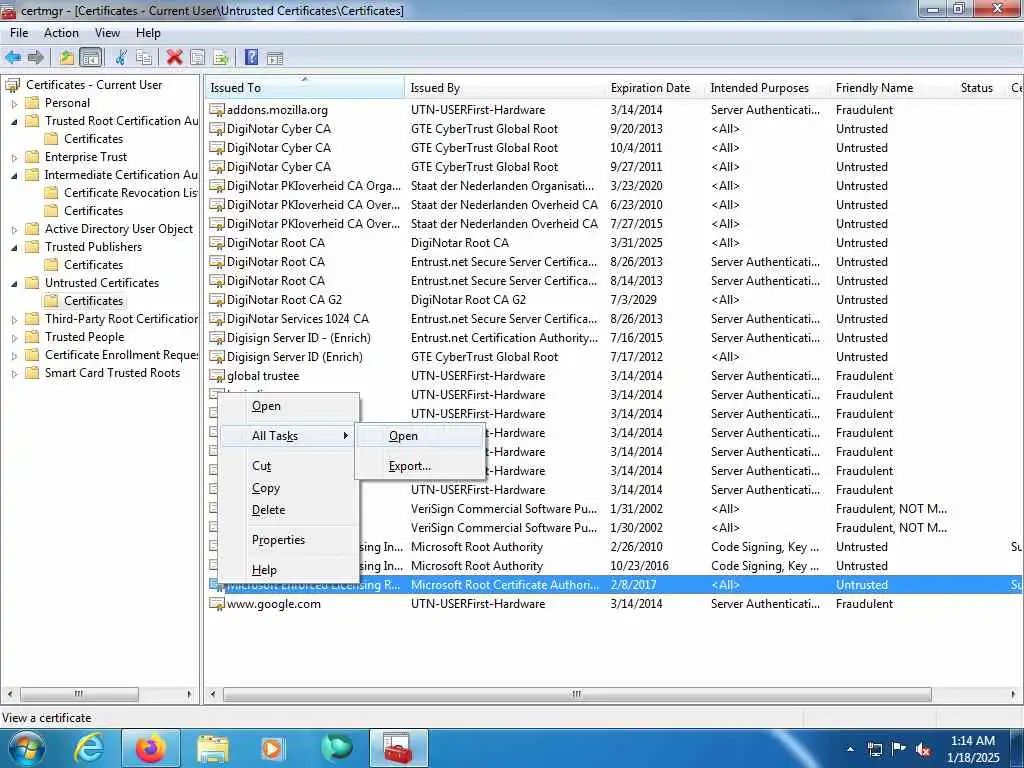Click the Personal folder icon in tree
1024x768 pixels.
32,103
